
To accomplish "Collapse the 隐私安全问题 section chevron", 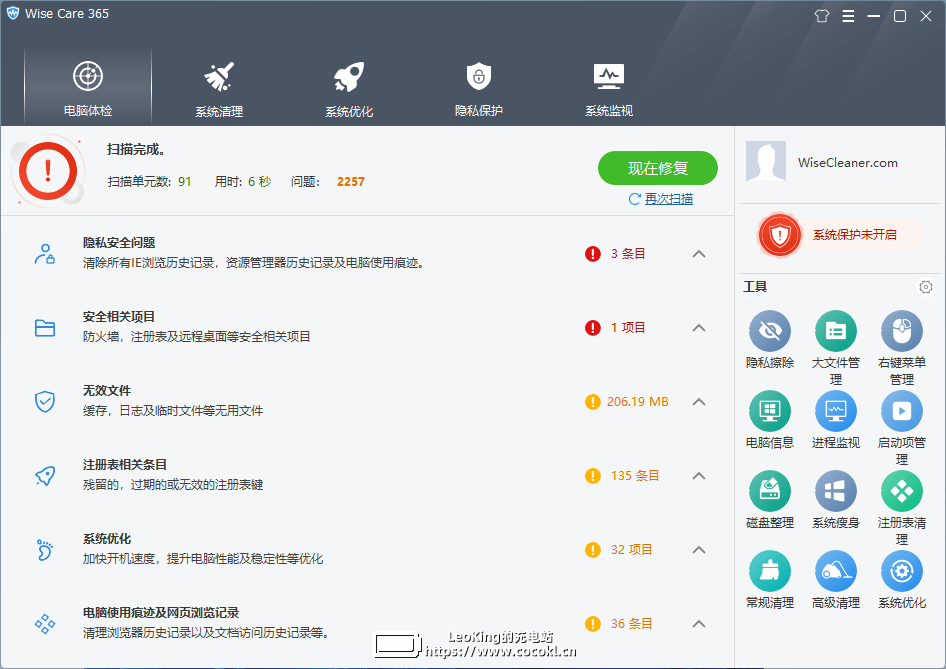I will click(x=699, y=254).
